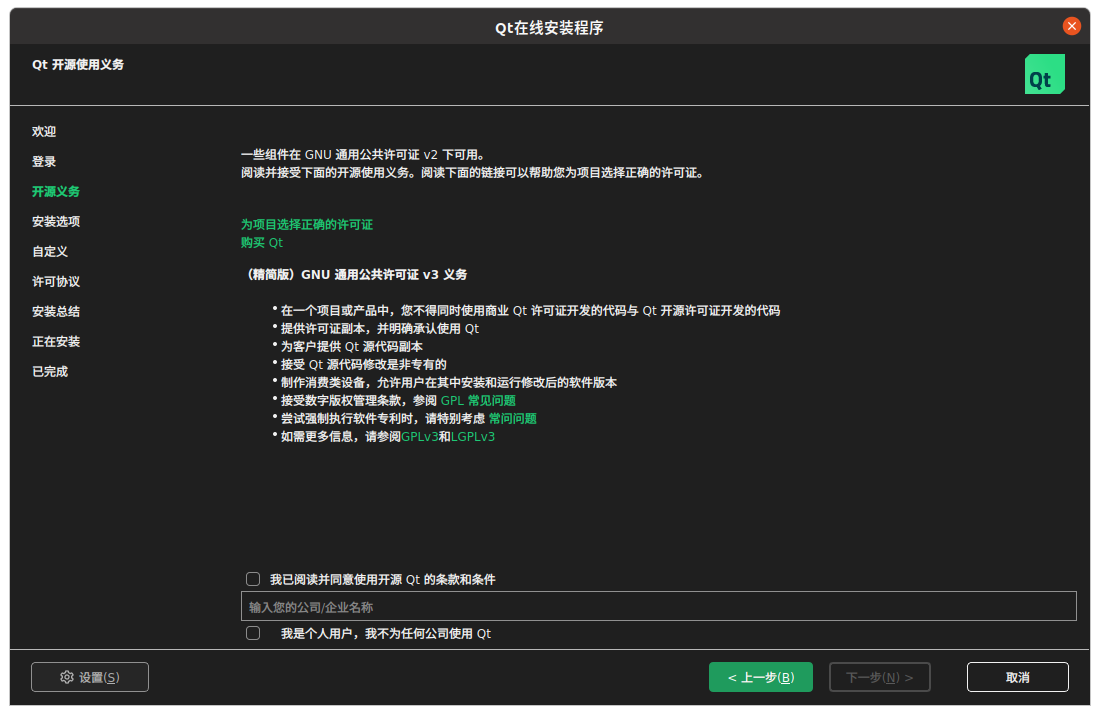
Task: Click the green Qt logo icon
Action: [1044, 74]
